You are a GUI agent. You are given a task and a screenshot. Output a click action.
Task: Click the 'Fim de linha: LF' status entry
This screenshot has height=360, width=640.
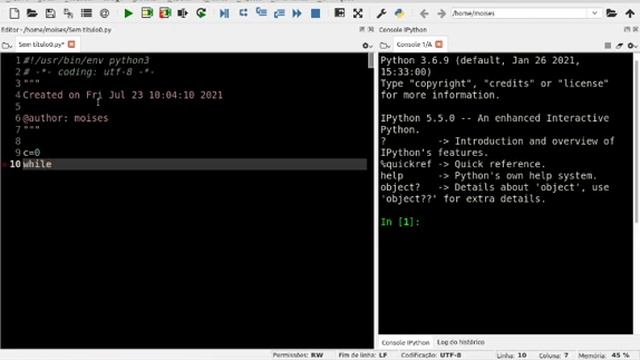(x=362, y=356)
